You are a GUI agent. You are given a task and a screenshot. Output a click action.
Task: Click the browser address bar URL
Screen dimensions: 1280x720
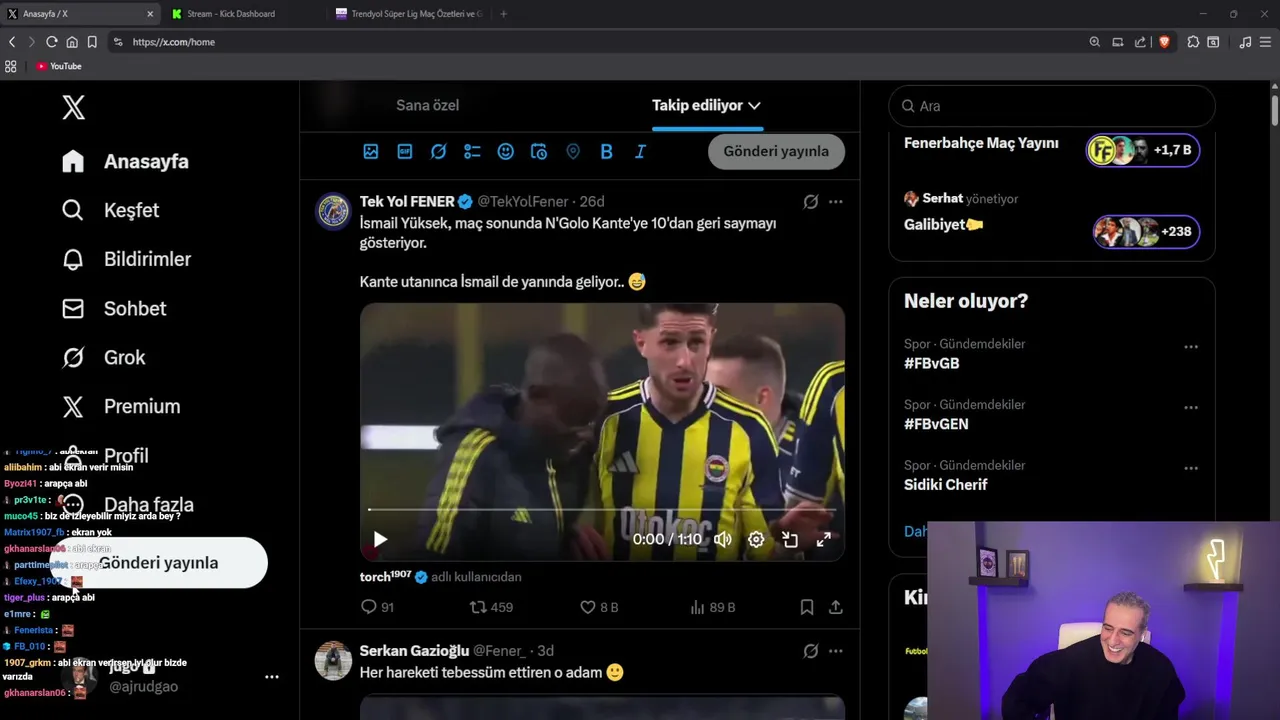pyautogui.click(x=173, y=42)
